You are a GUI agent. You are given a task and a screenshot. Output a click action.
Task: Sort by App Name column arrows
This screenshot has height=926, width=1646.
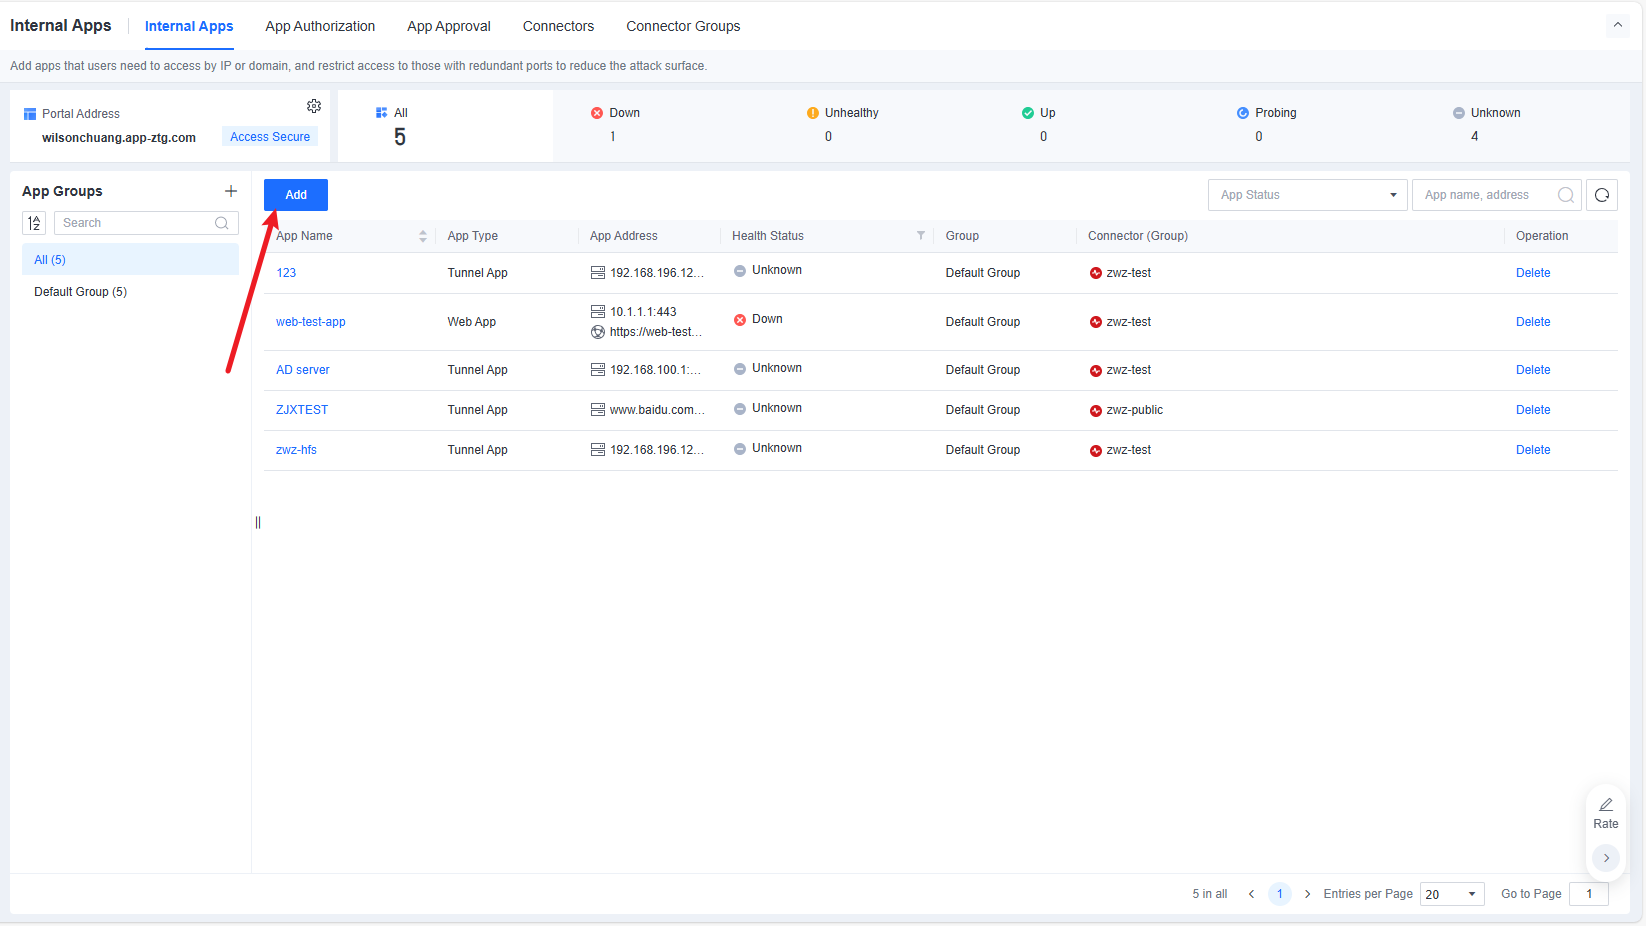click(x=423, y=236)
